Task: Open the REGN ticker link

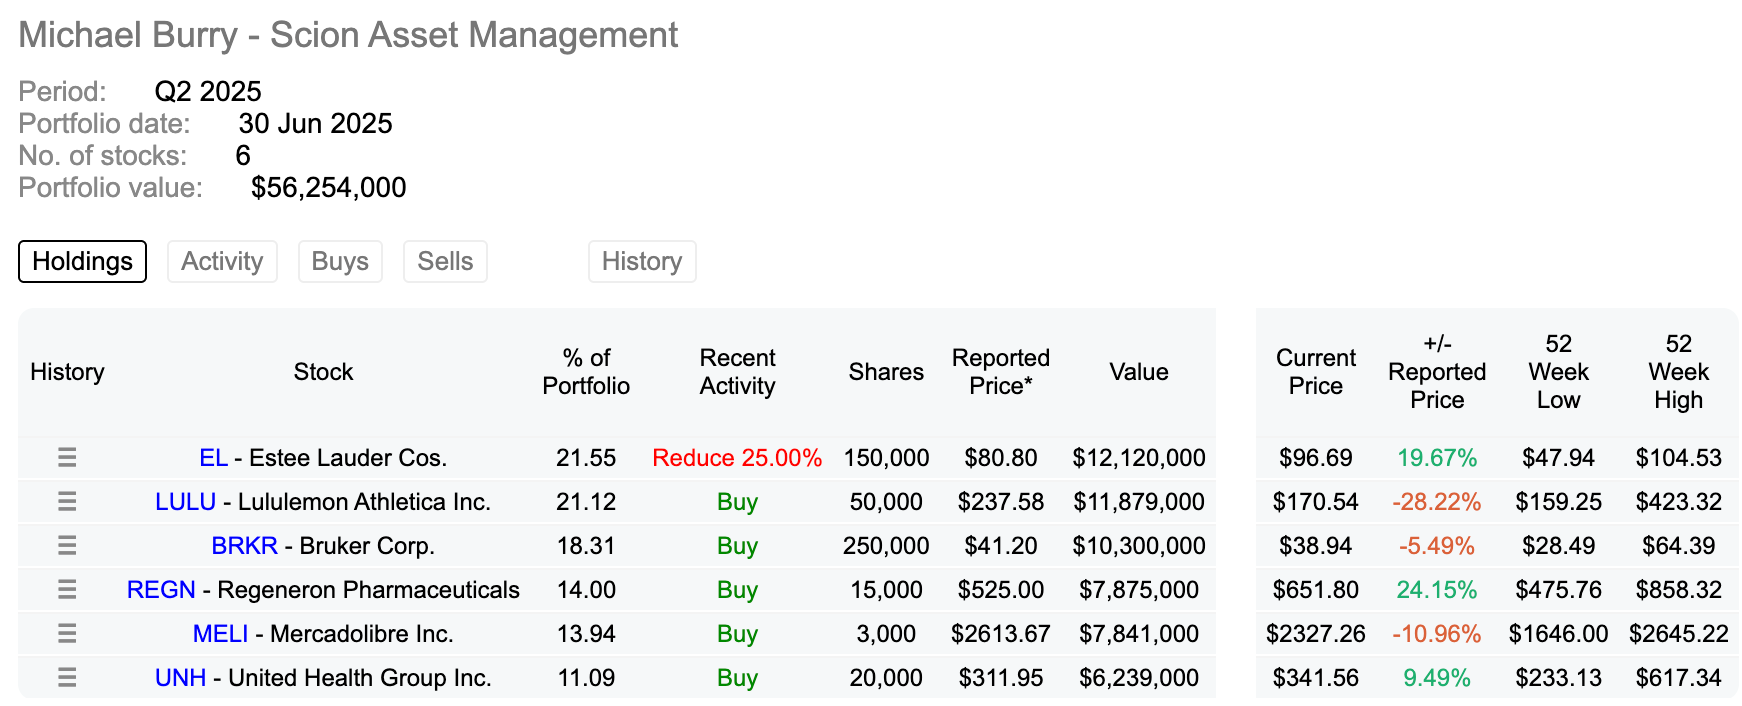Action: click(161, 590)
